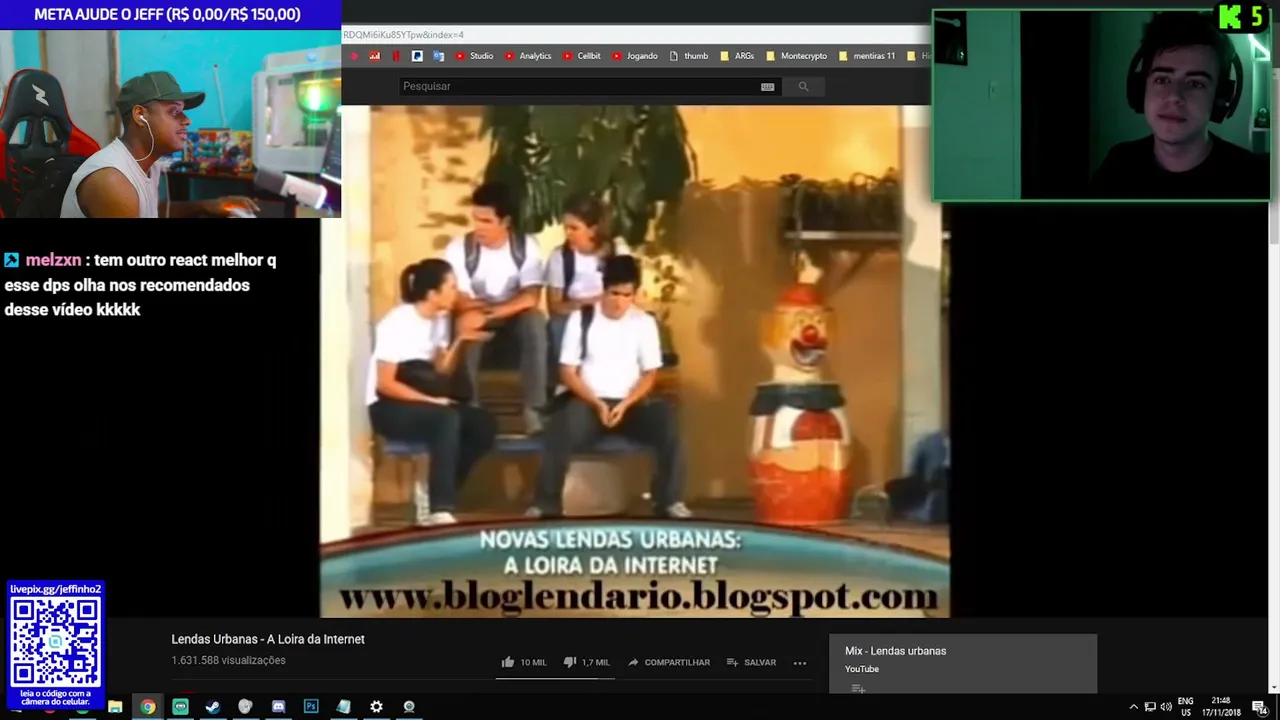Image resolution: width=1280 pixels, height=720 pixels.
Task: Click the Chrome taskbar icon
Action: coord(148,707)
